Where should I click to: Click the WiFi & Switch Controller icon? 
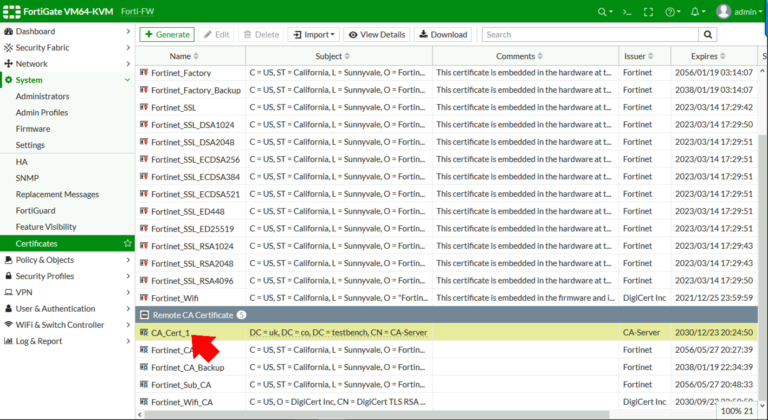[8, 324]
